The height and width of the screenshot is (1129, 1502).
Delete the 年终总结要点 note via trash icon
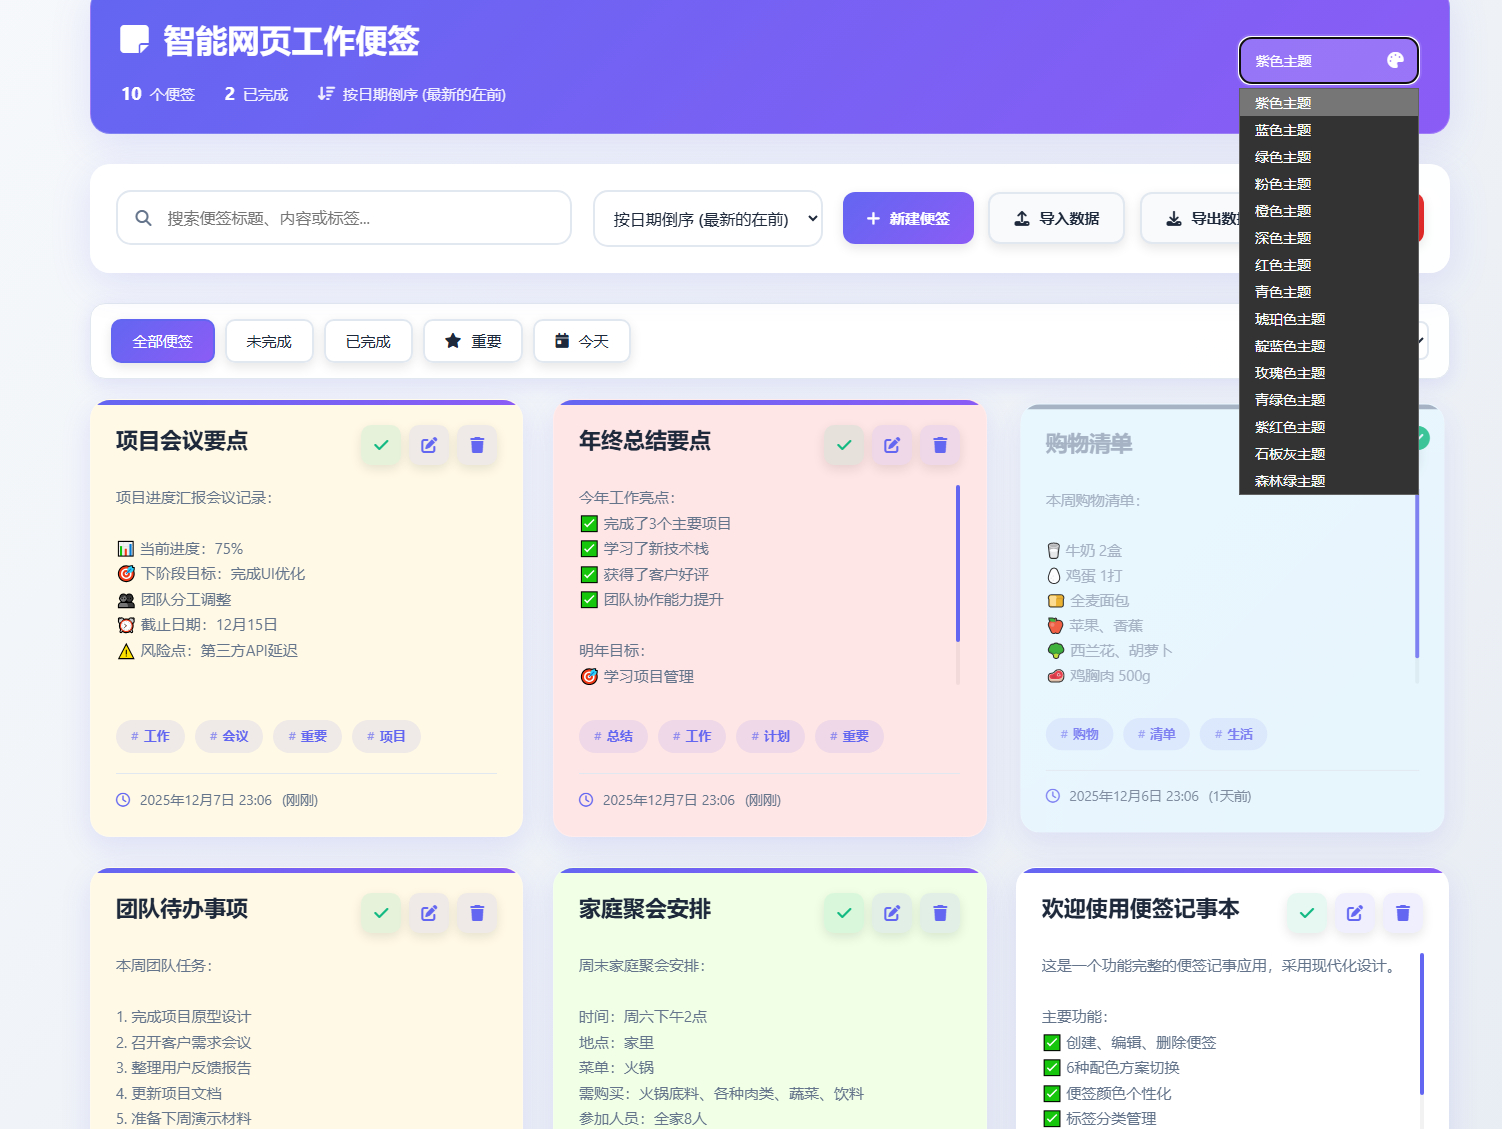pos(939,445)
